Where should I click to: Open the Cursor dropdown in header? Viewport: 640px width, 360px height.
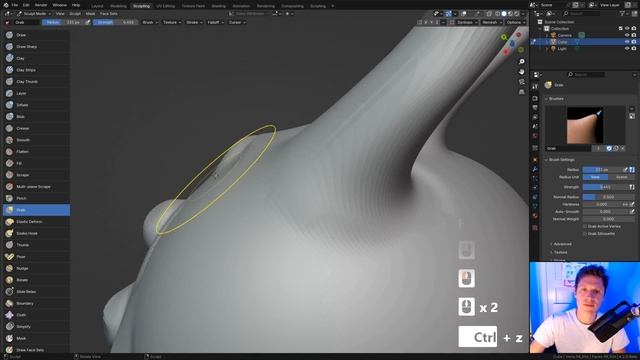click(x=237, y=22)
